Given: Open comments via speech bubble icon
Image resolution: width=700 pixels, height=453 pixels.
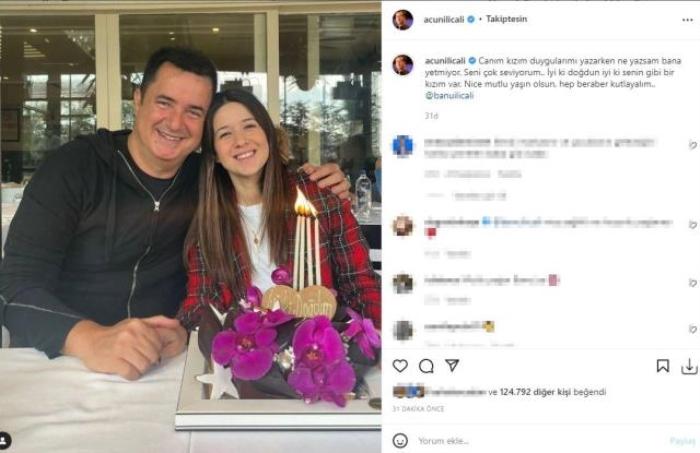Looking at the screenshot, I should (426, 366).
